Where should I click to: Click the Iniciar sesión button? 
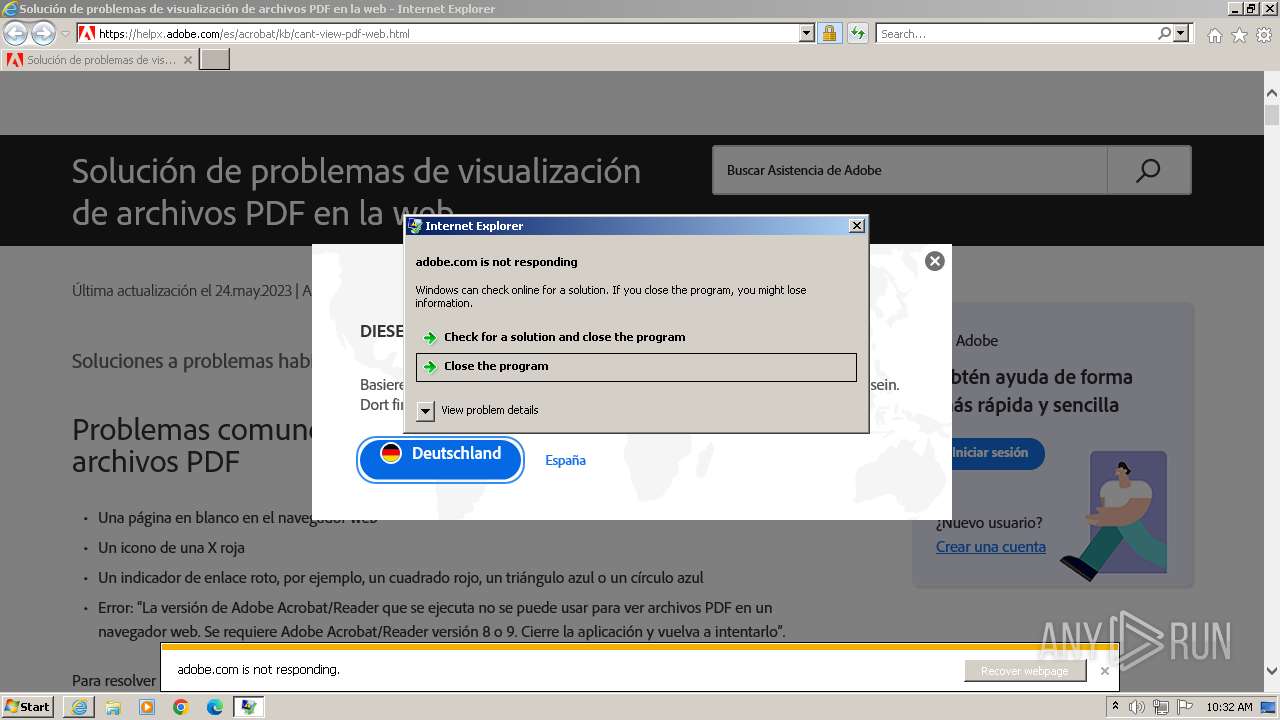(990, 453)
